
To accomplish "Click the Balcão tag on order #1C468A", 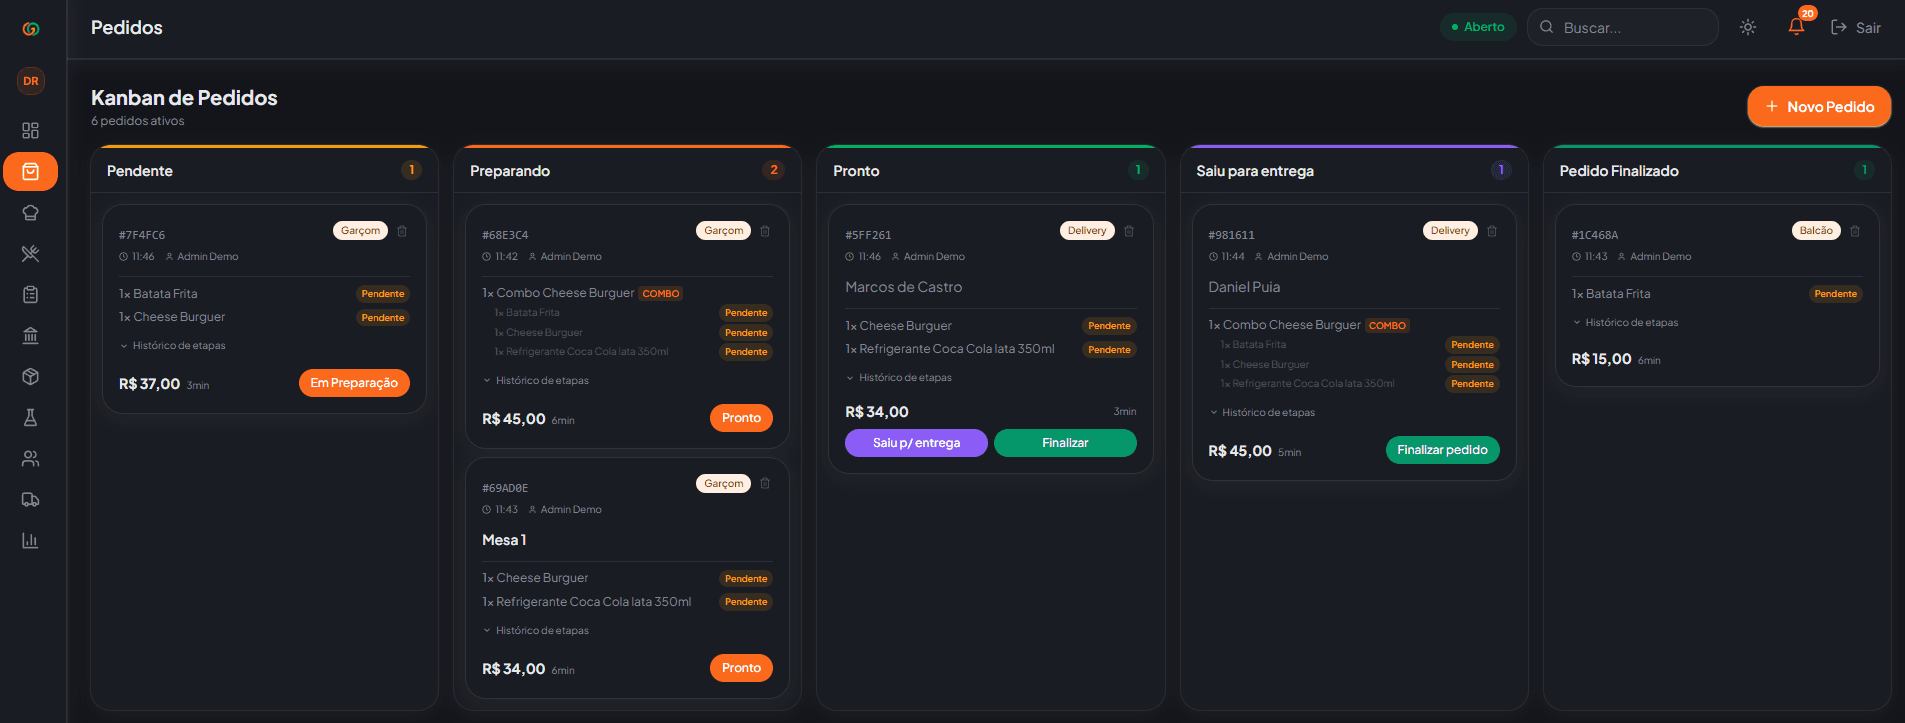I will [1816, 231].
